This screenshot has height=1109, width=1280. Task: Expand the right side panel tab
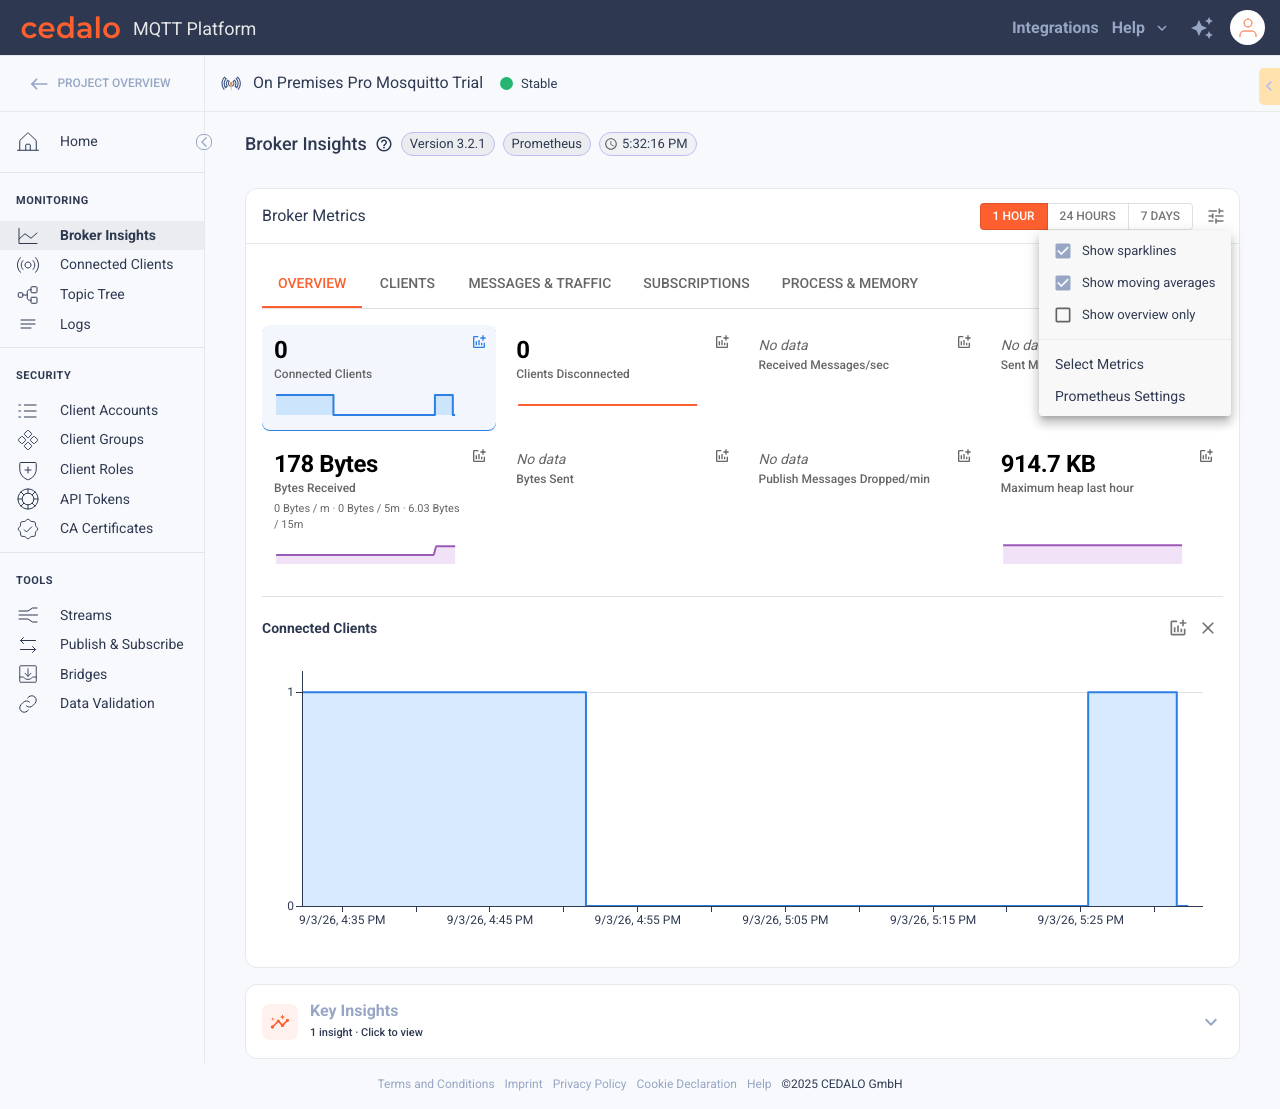(1269, 86)
